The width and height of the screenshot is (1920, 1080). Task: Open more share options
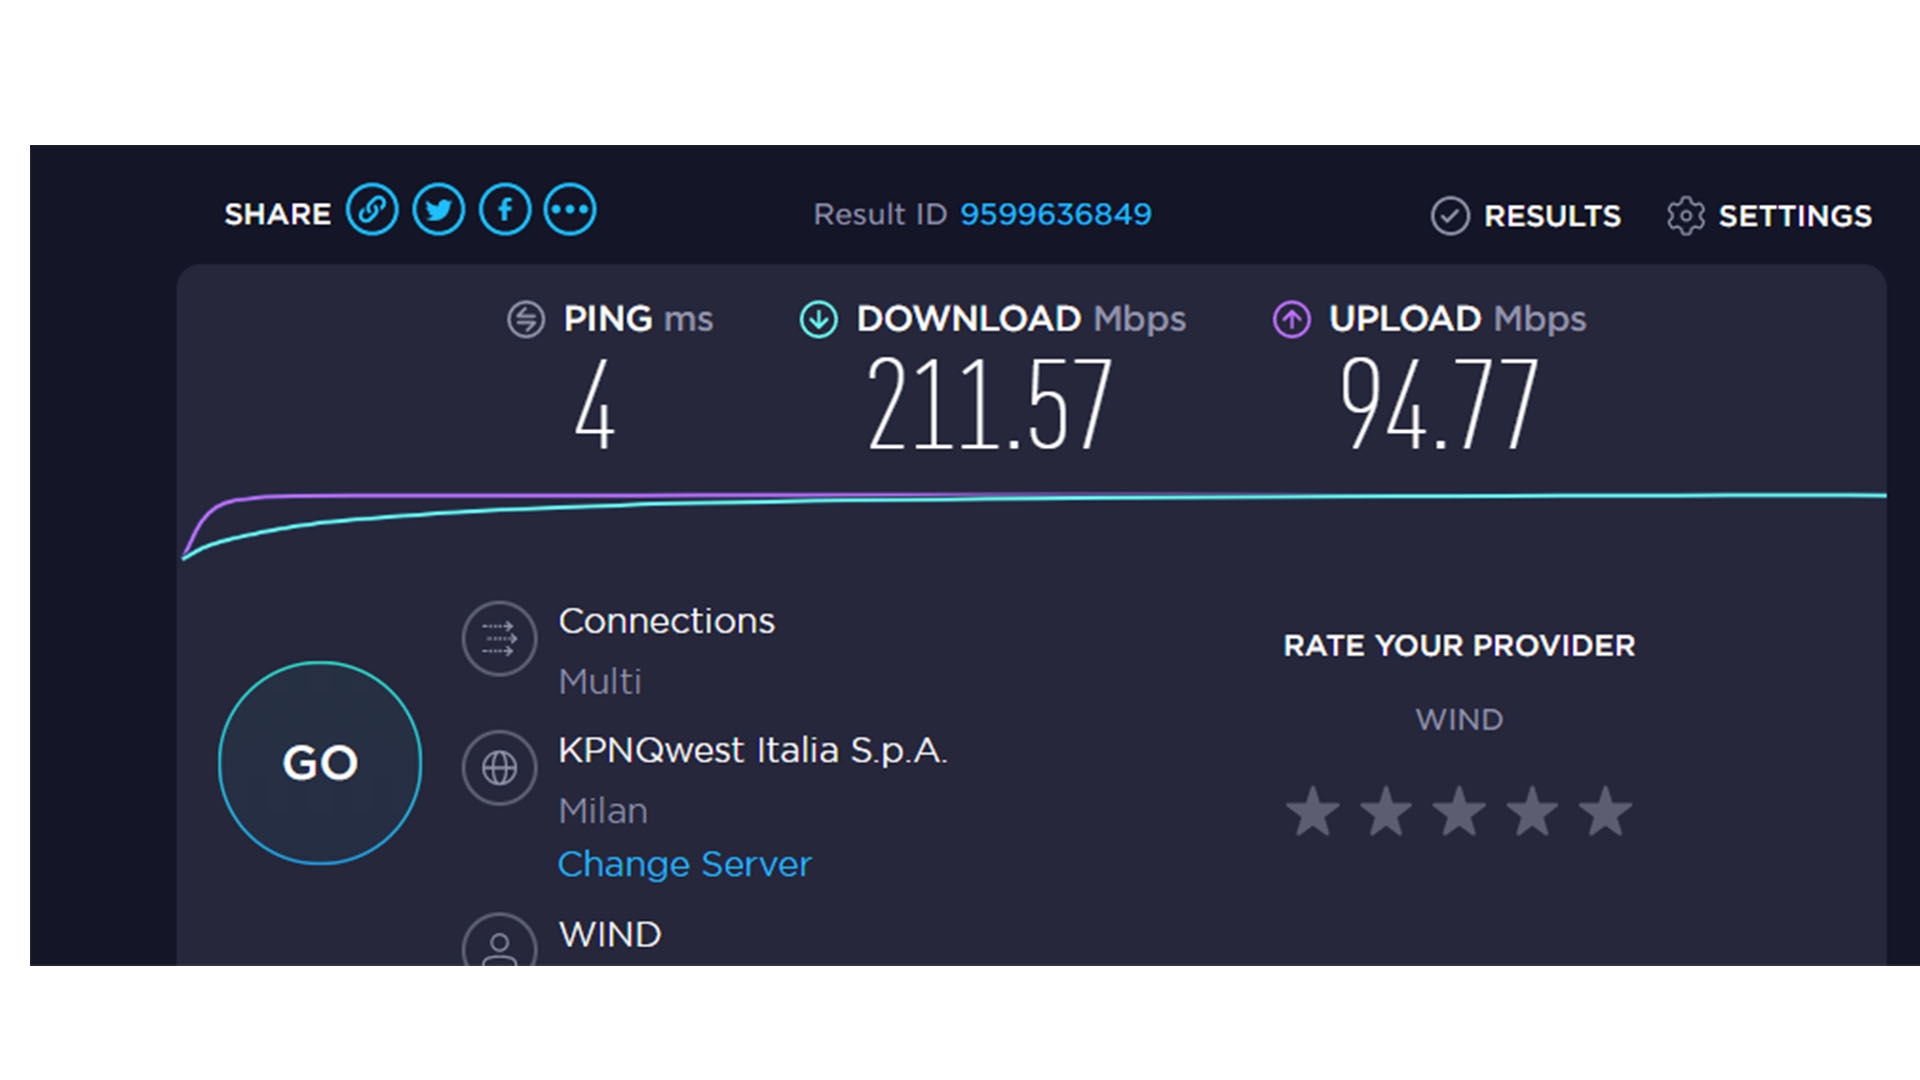click(570, 210)
